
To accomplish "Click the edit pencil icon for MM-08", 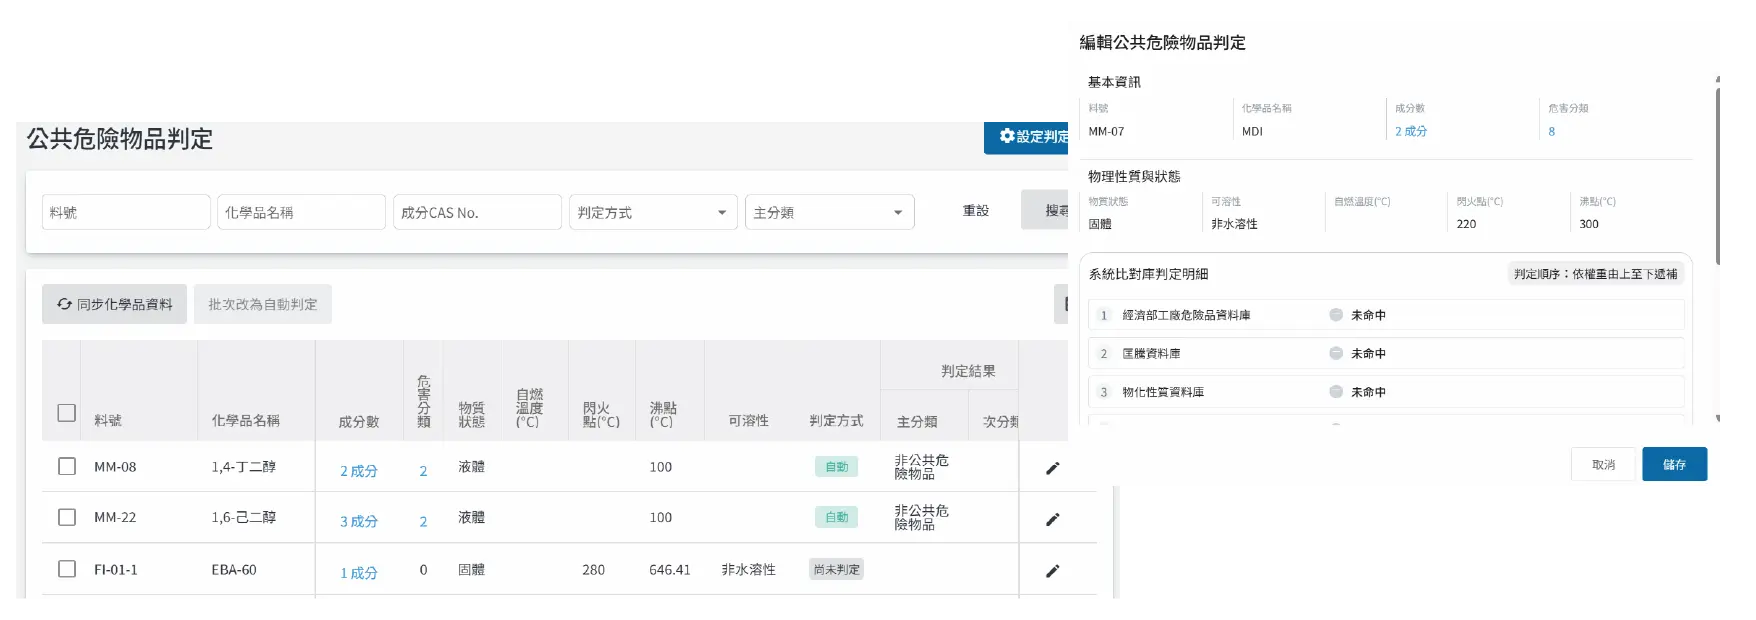I will click(x=1052, y=468).
